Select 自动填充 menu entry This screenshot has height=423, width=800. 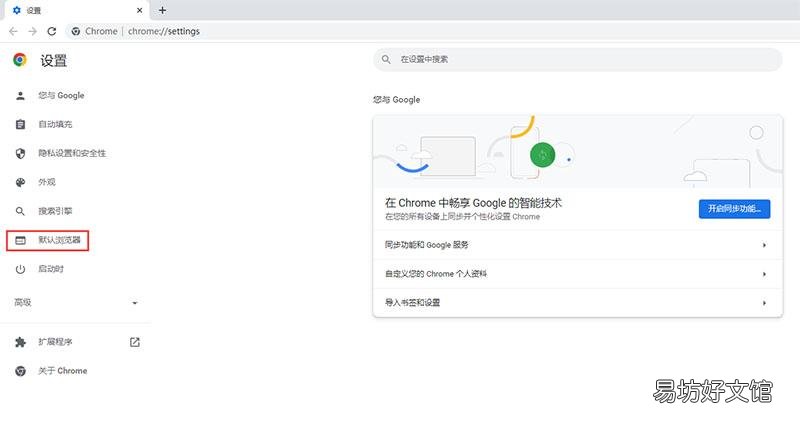(x=55, y=124)
